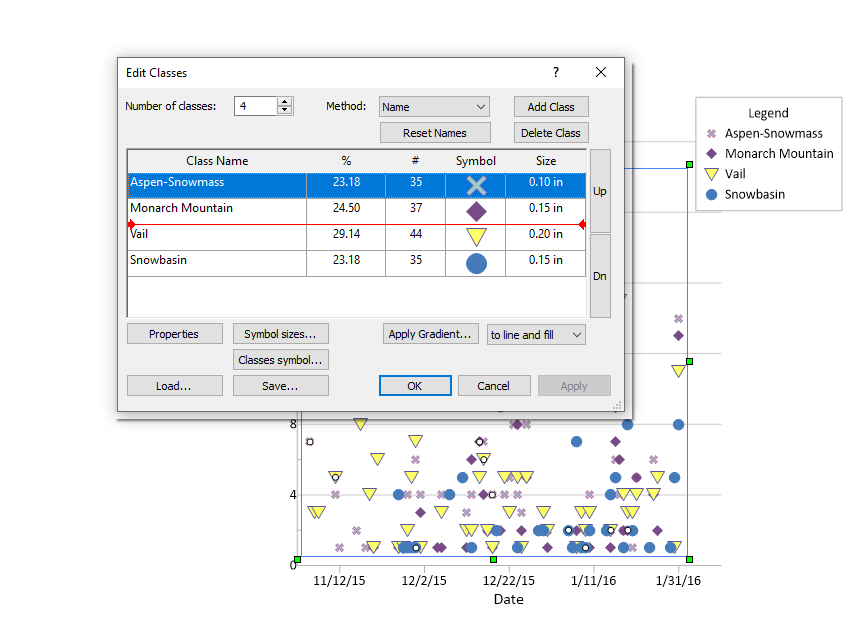Click the Delete Class button
Viewport: 867px width, 620px height.
[x=551, y=131]
